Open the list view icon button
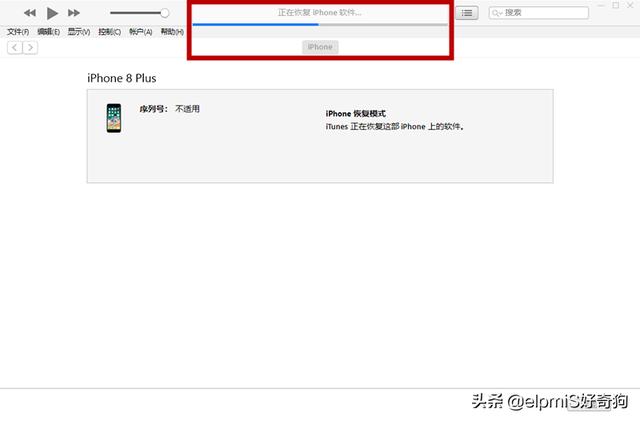The height and width of the screenshot is (421, 640). point(467,13)
